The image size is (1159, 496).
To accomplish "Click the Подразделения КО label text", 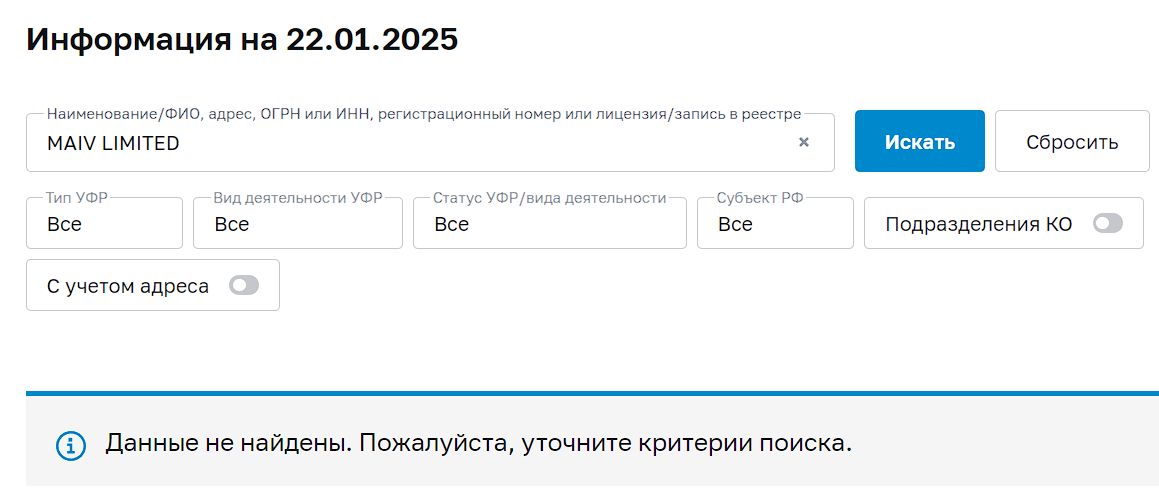I will tap(978, 224).
